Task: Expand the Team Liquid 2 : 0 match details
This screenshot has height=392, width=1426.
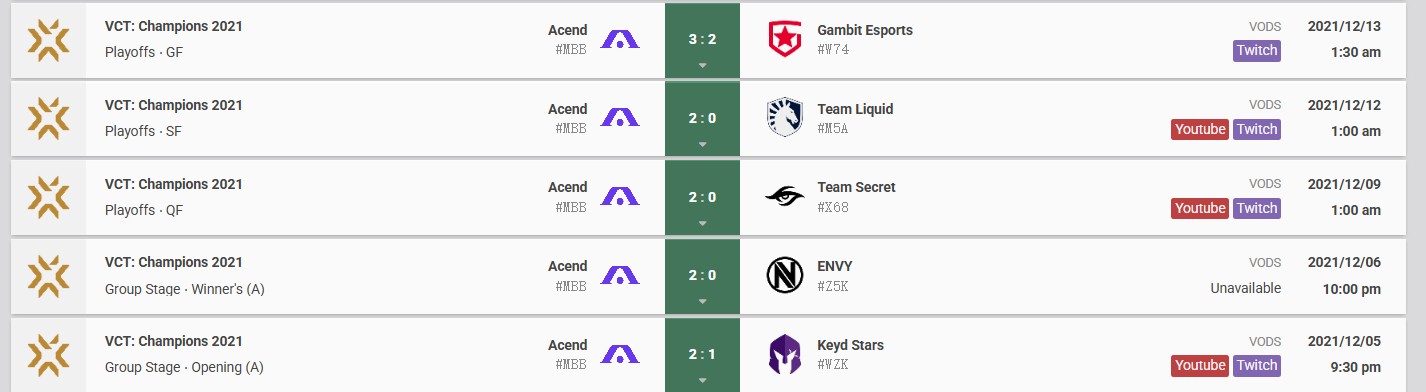Action: (702, 144)
